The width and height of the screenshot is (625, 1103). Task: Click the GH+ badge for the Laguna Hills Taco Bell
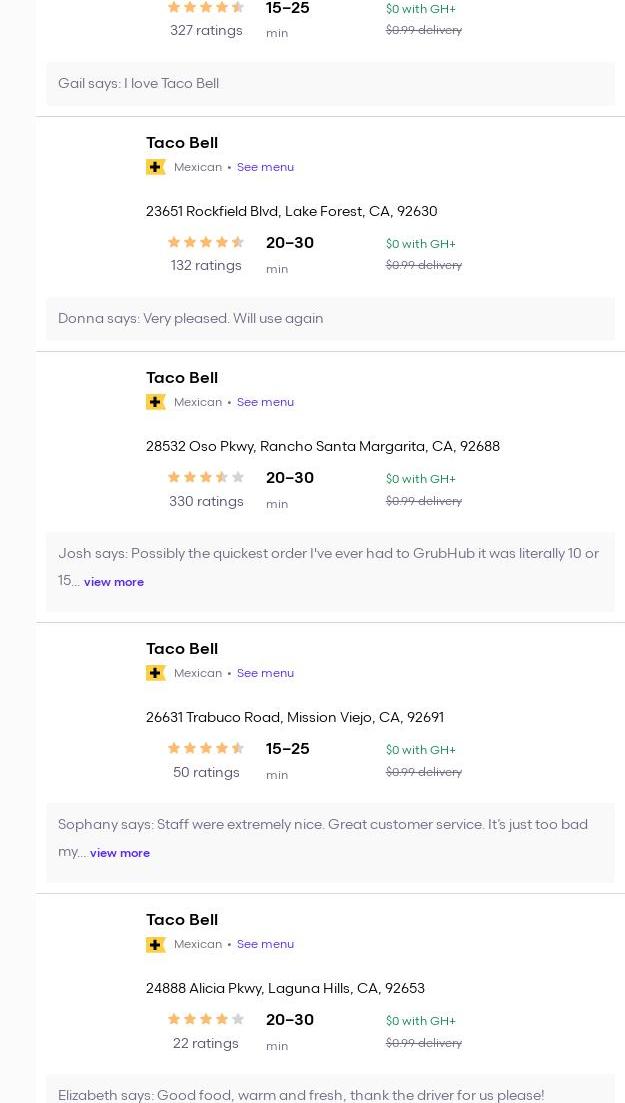155,944
